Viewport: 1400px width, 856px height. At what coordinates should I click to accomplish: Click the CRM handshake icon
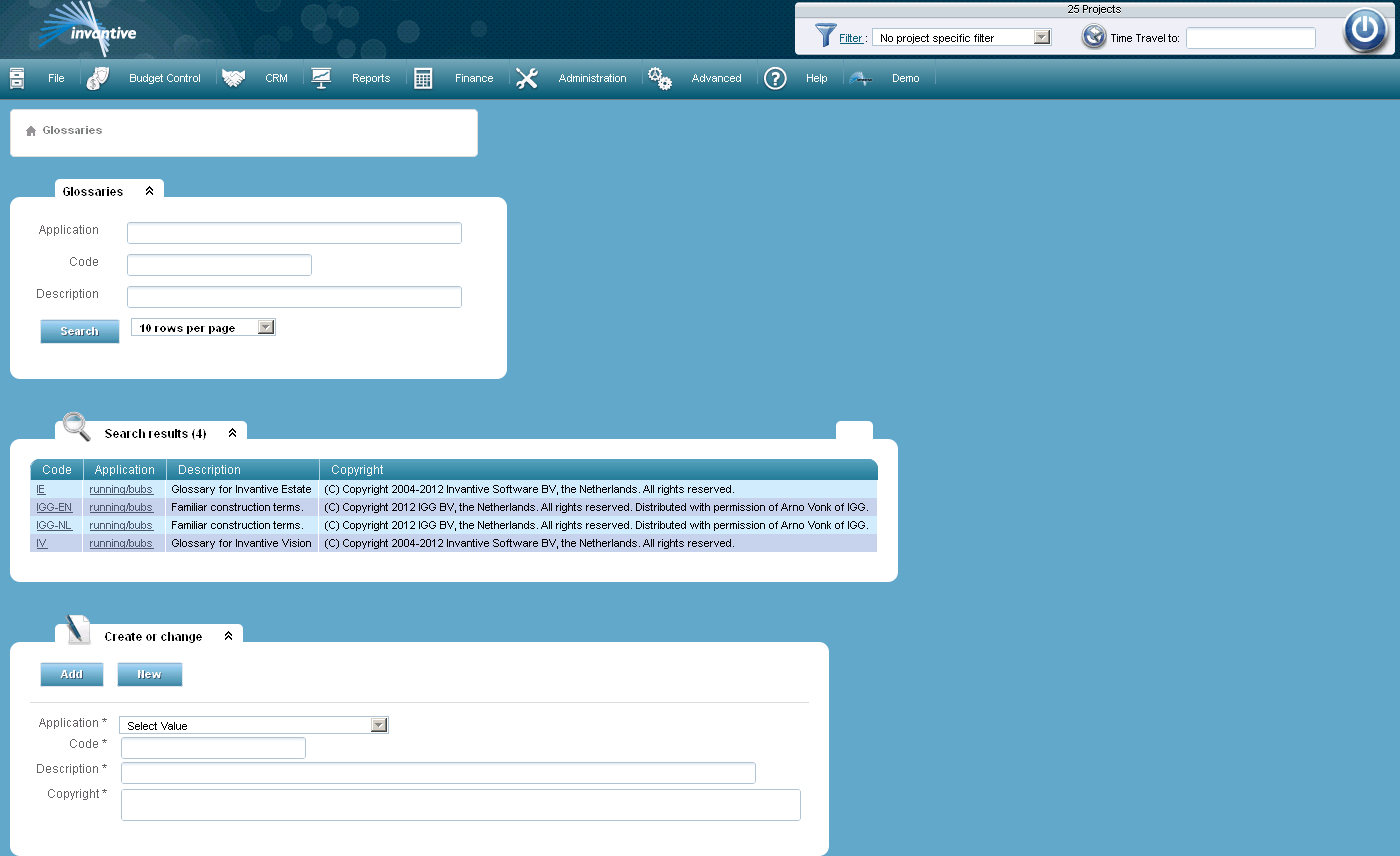(x=234, y=78)
